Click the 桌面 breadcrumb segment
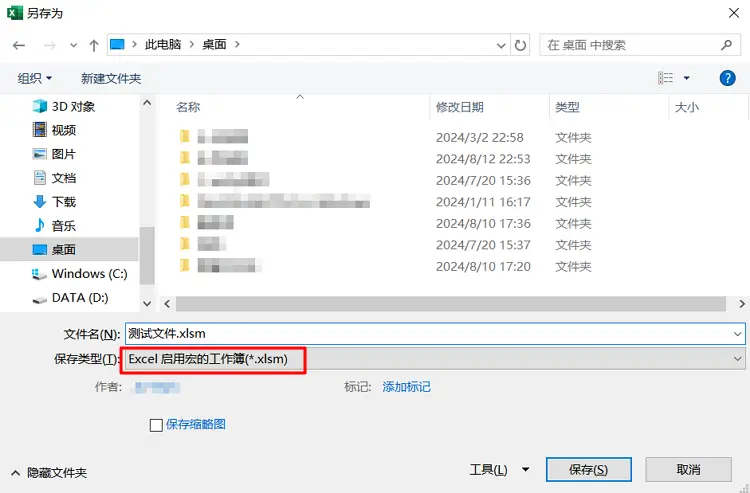 click(214, 44)
